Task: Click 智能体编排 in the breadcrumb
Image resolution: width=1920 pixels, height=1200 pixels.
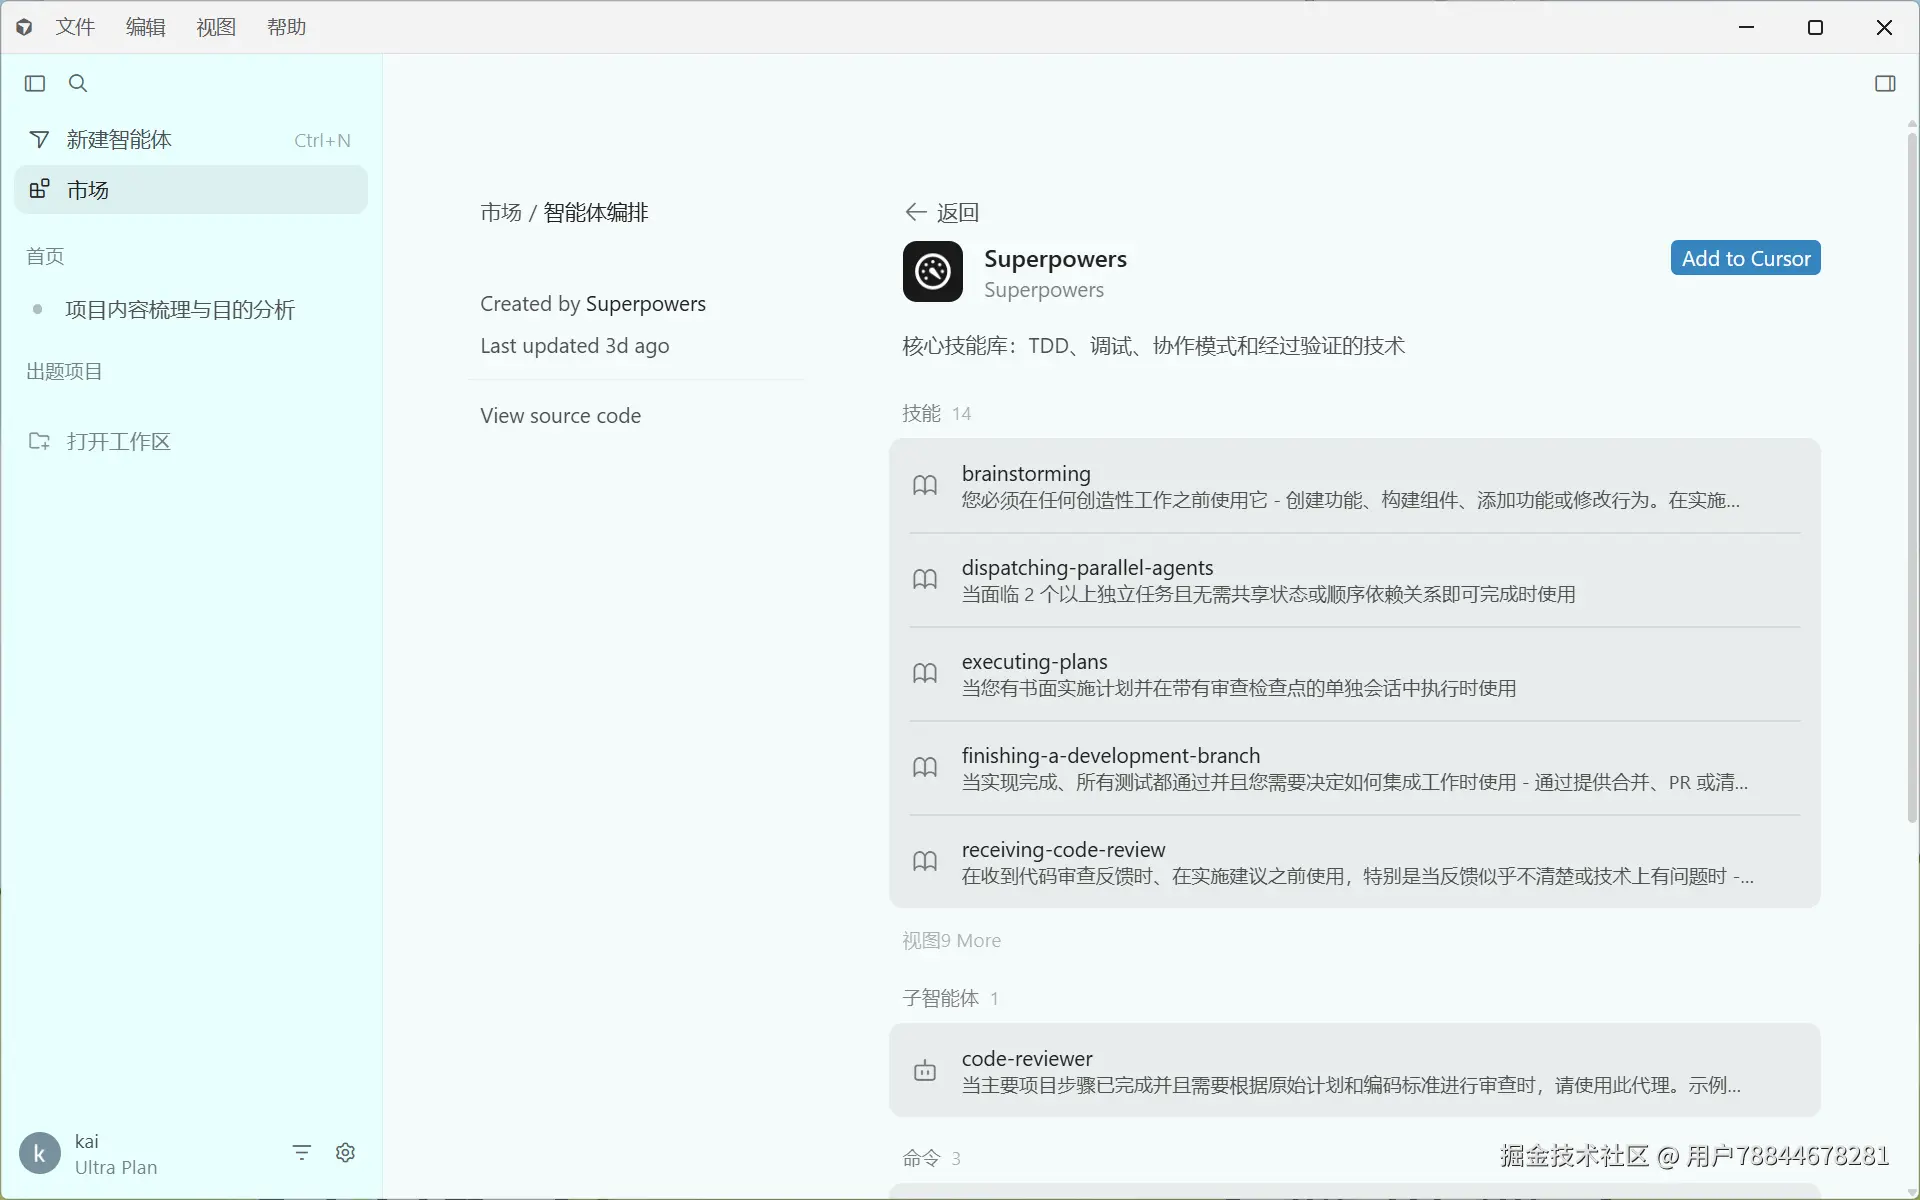Action: (596, 212)
